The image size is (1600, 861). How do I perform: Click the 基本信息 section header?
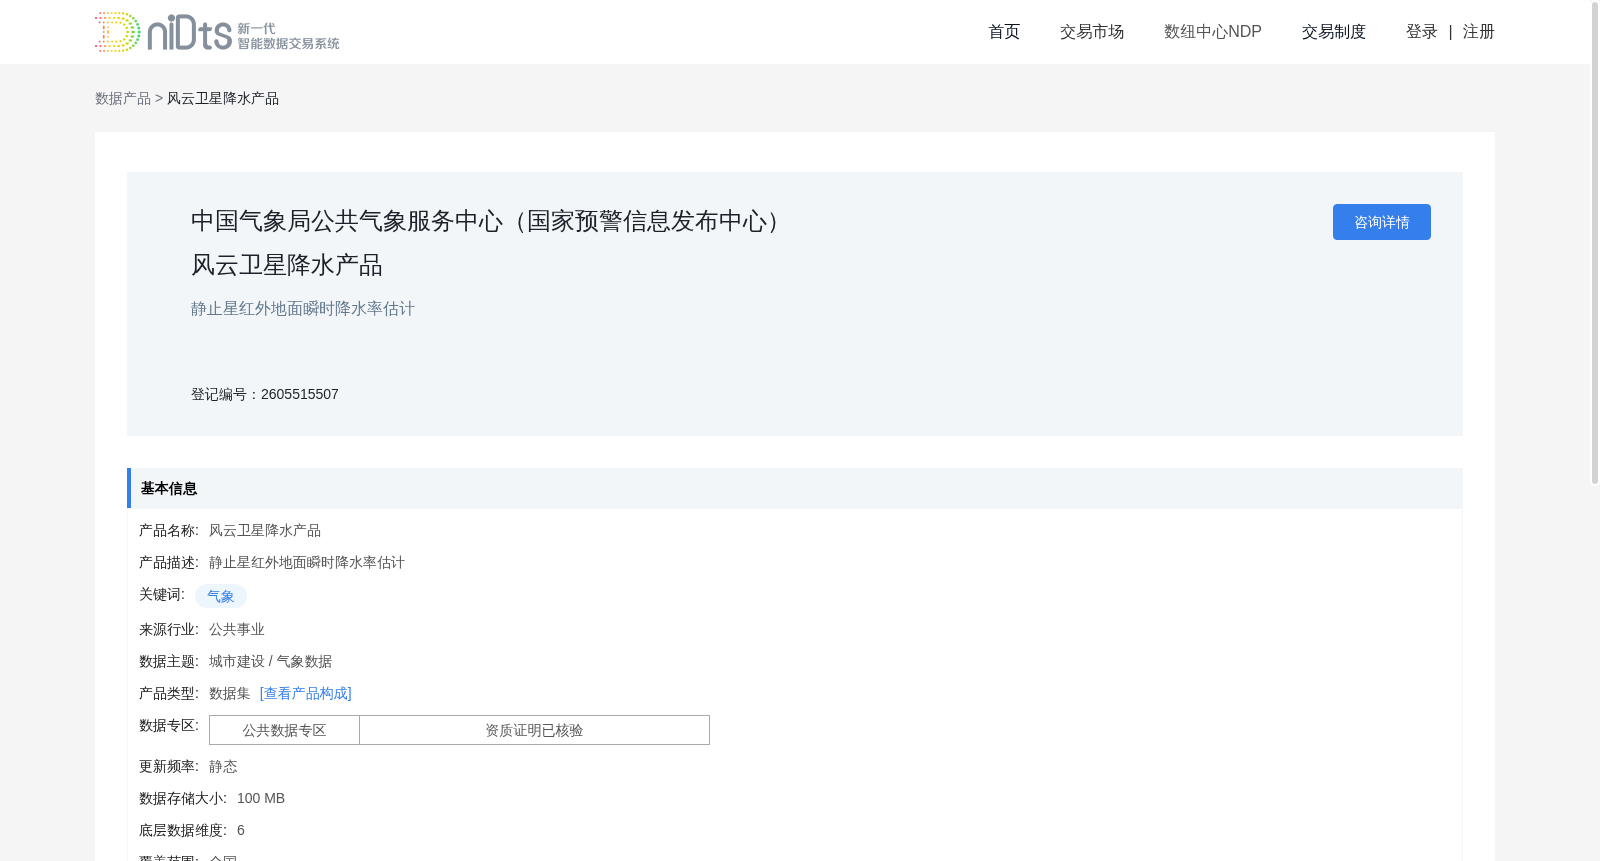coord(795,488)
